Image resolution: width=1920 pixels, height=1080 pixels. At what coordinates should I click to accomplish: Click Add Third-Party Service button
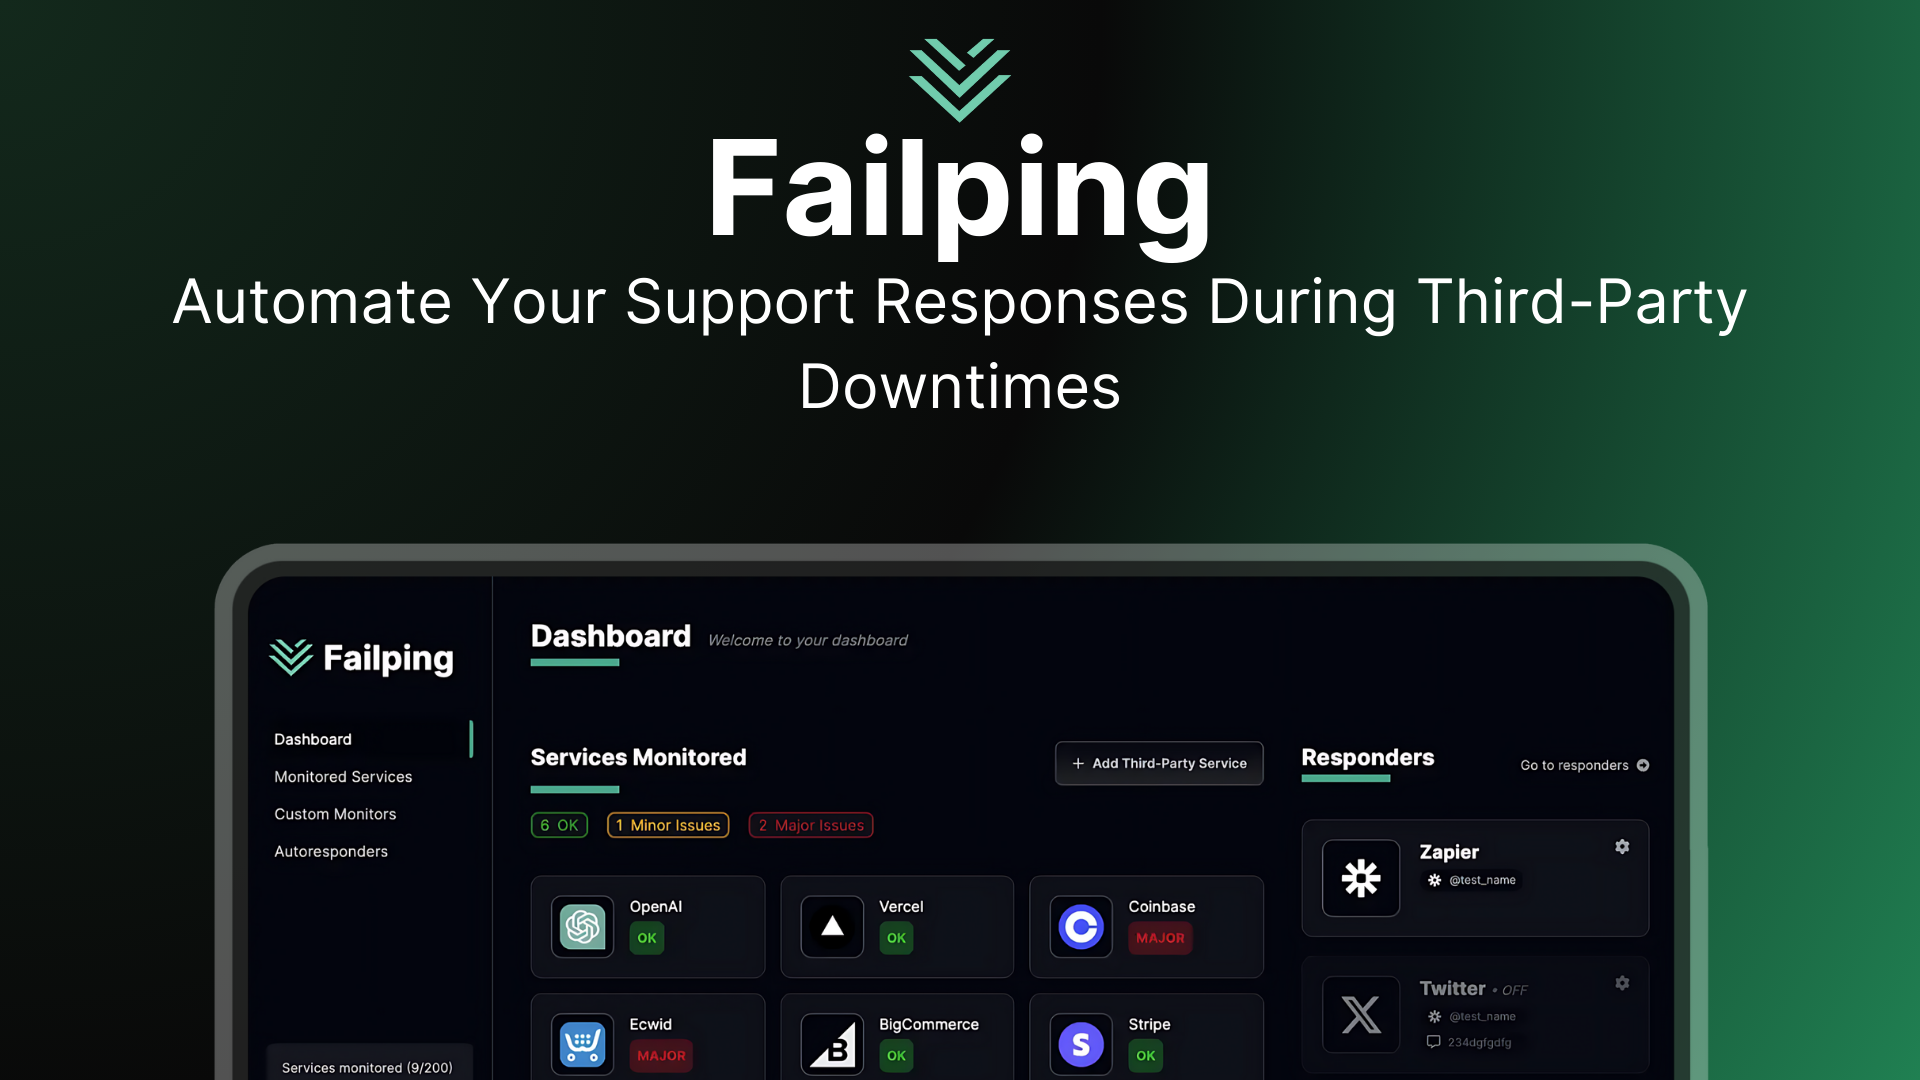tap(1159, 764)
